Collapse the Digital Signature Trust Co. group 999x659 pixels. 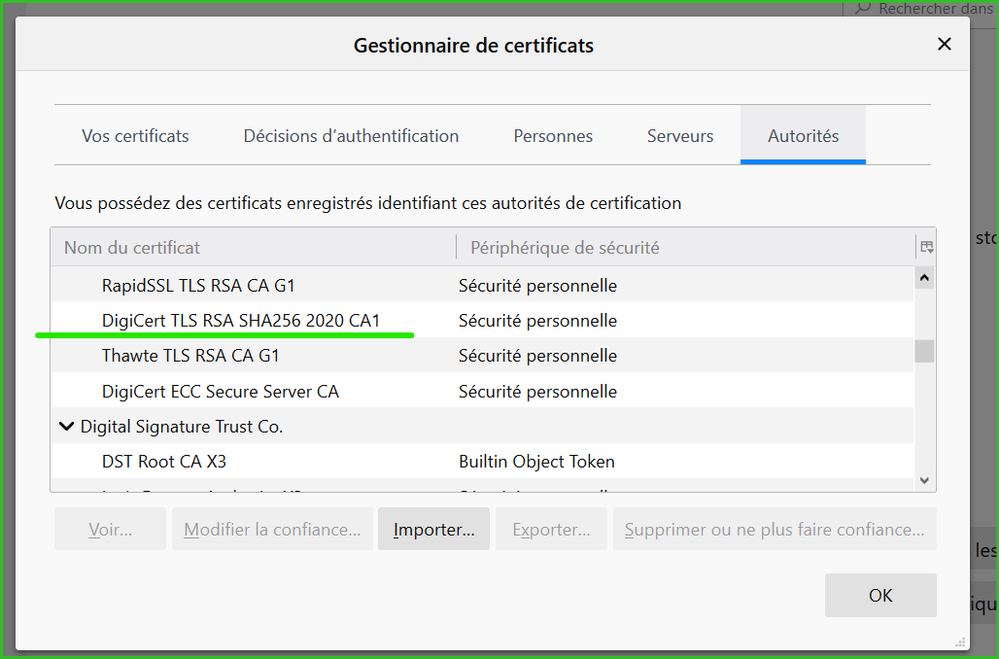click(x=66, y=427)
